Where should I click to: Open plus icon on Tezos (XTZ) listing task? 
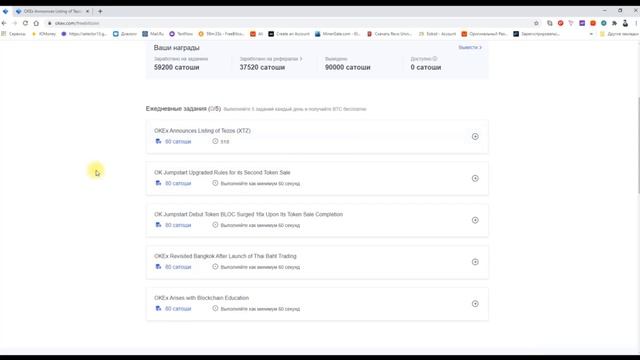475,137
